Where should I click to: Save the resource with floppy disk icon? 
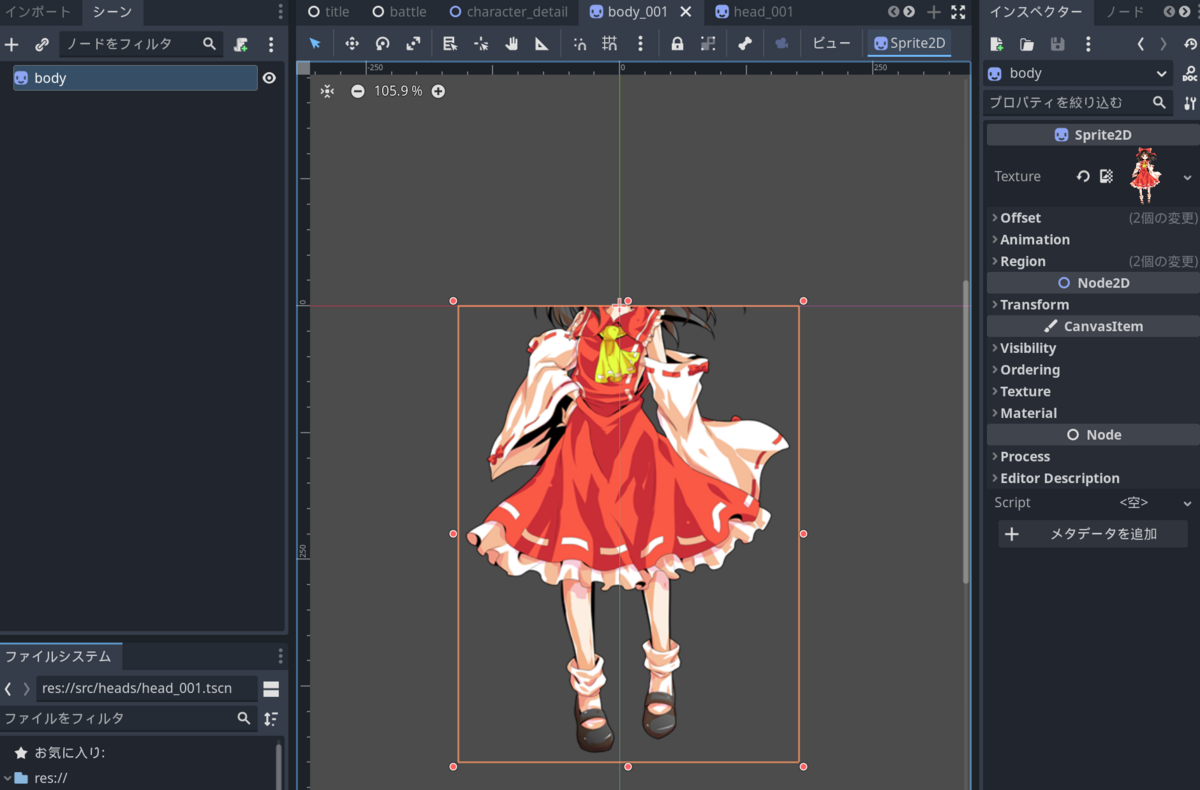1057,44
